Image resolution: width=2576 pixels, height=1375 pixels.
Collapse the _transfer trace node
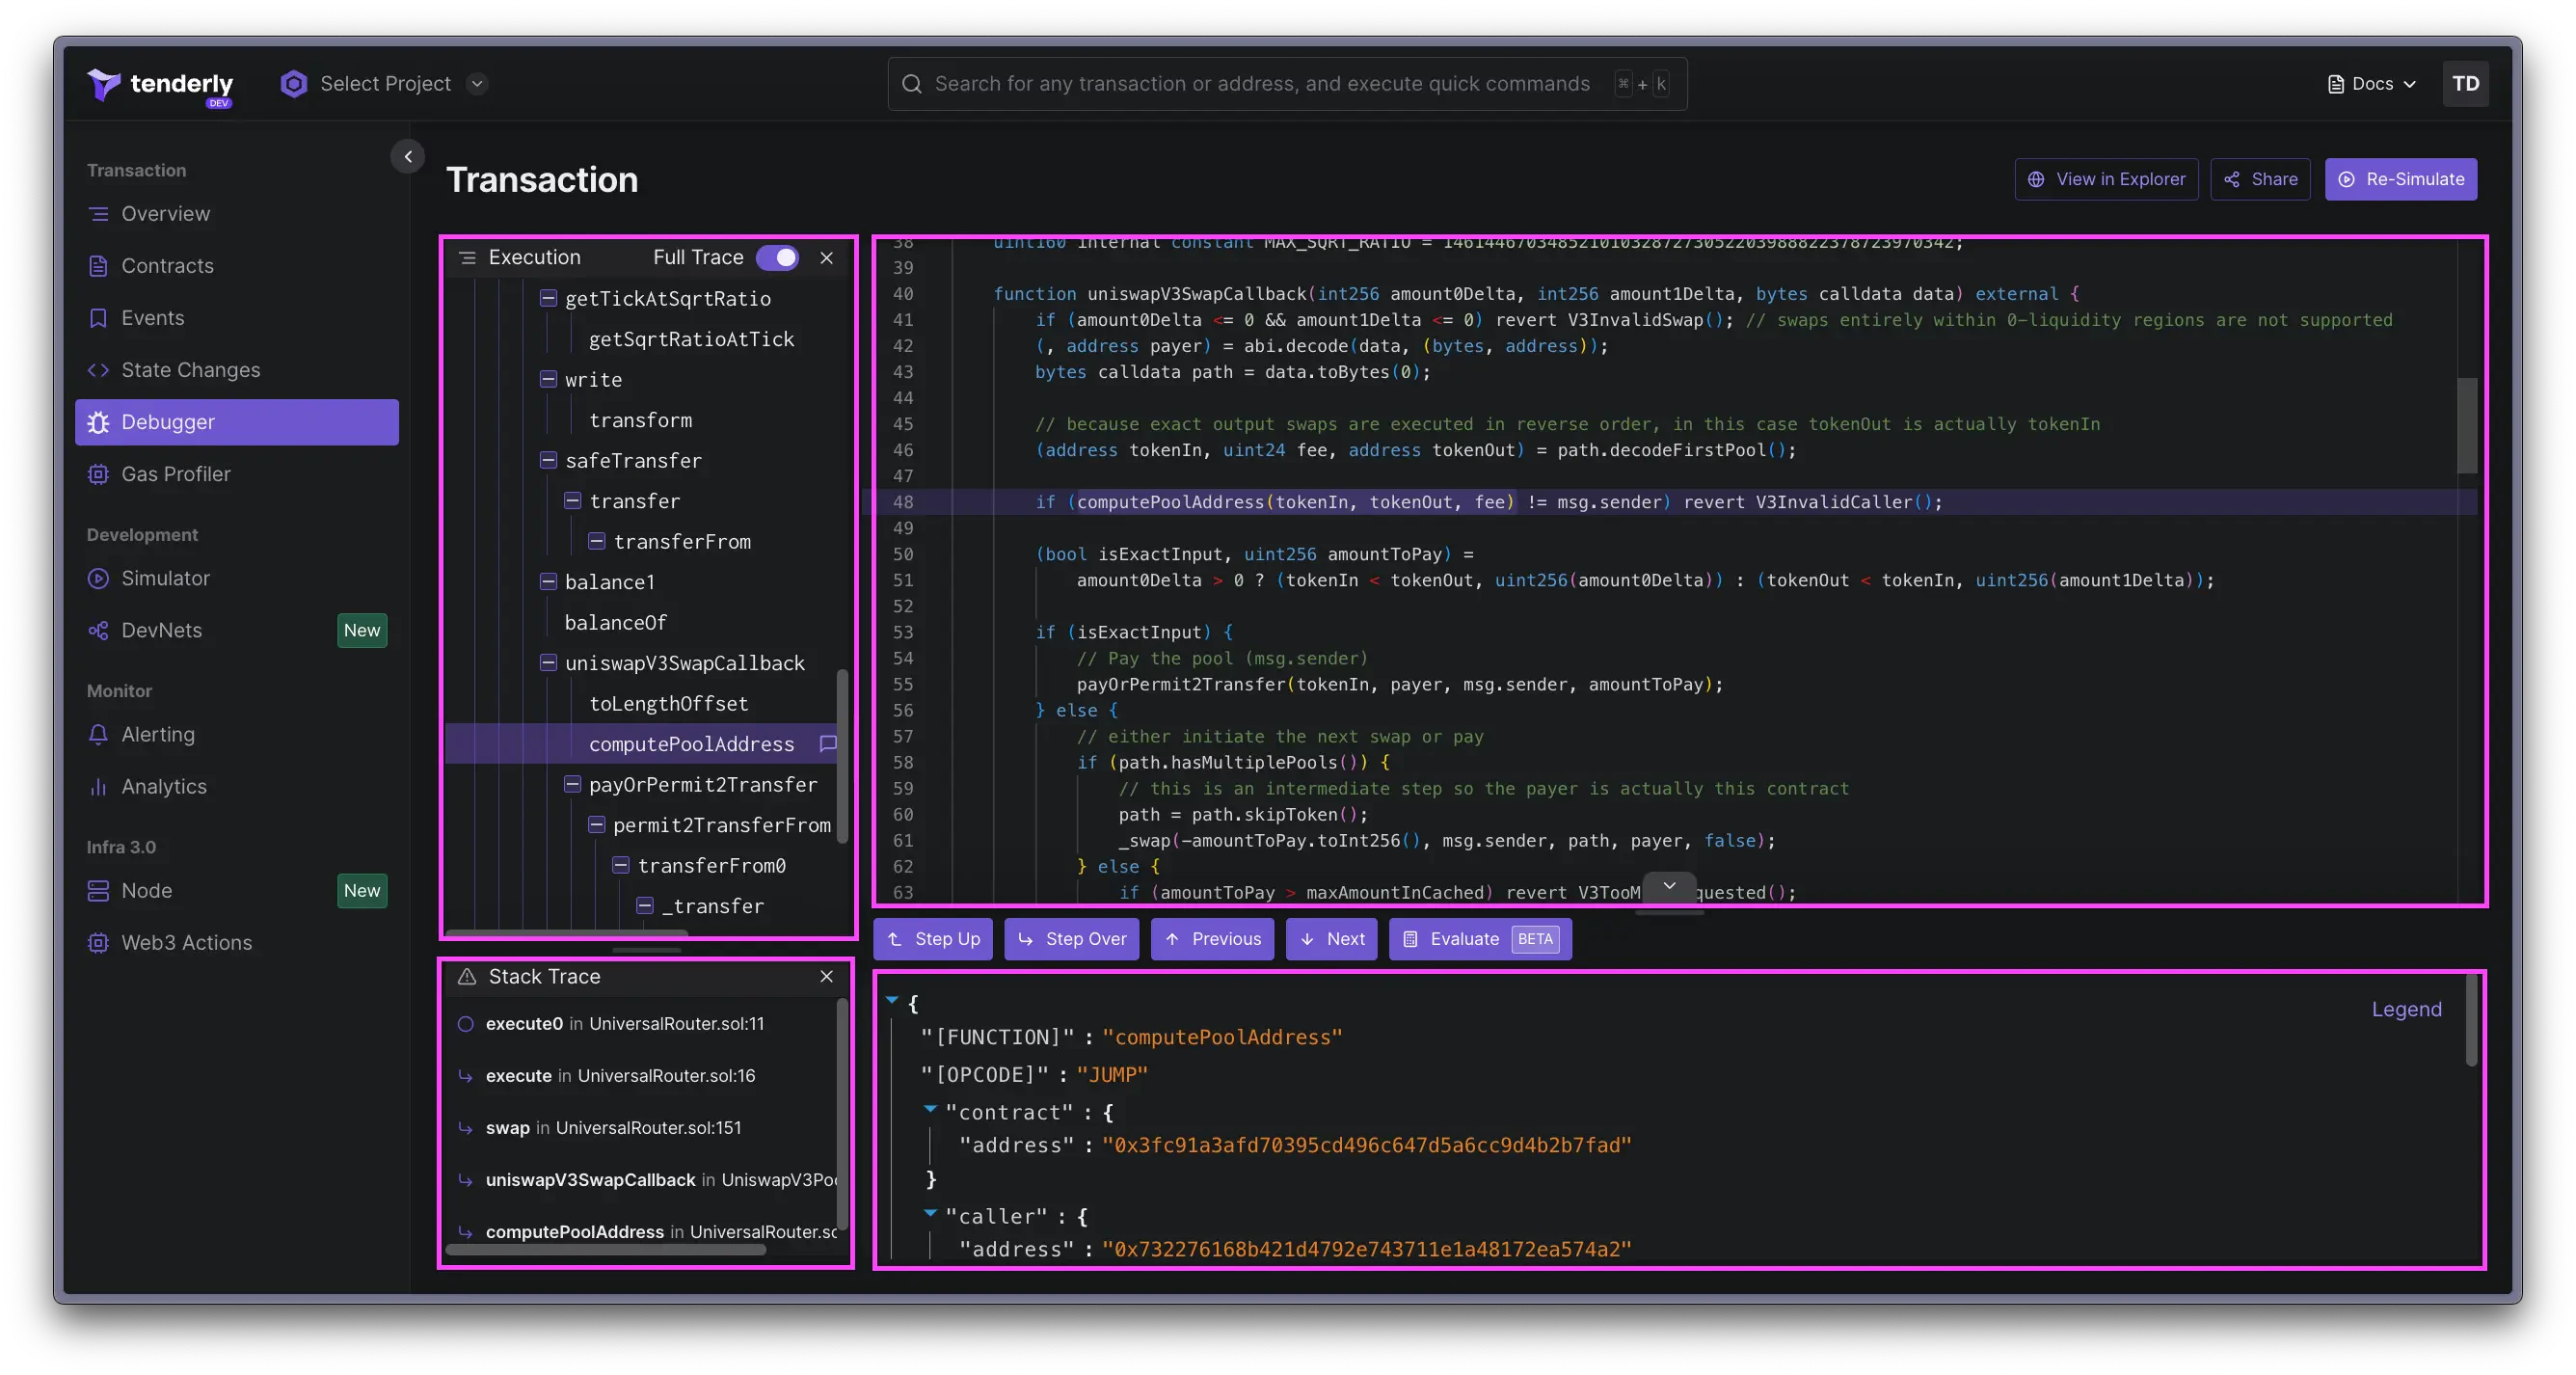pyautogui.click(x=645, y=906)
